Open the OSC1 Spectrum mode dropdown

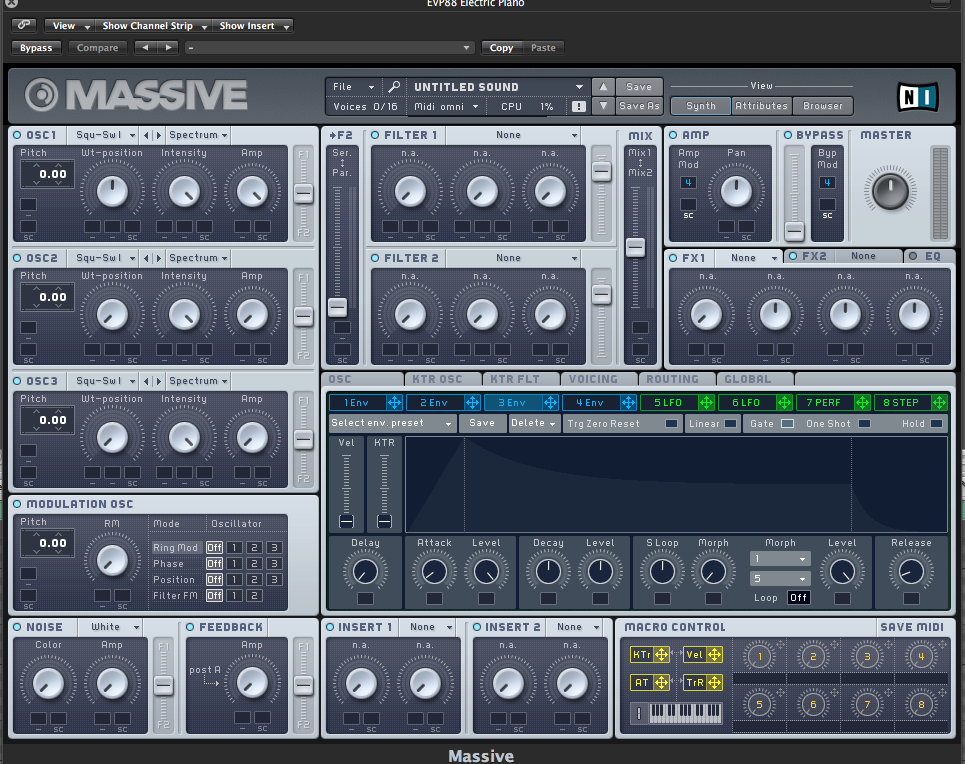click(x=198, y=135)
